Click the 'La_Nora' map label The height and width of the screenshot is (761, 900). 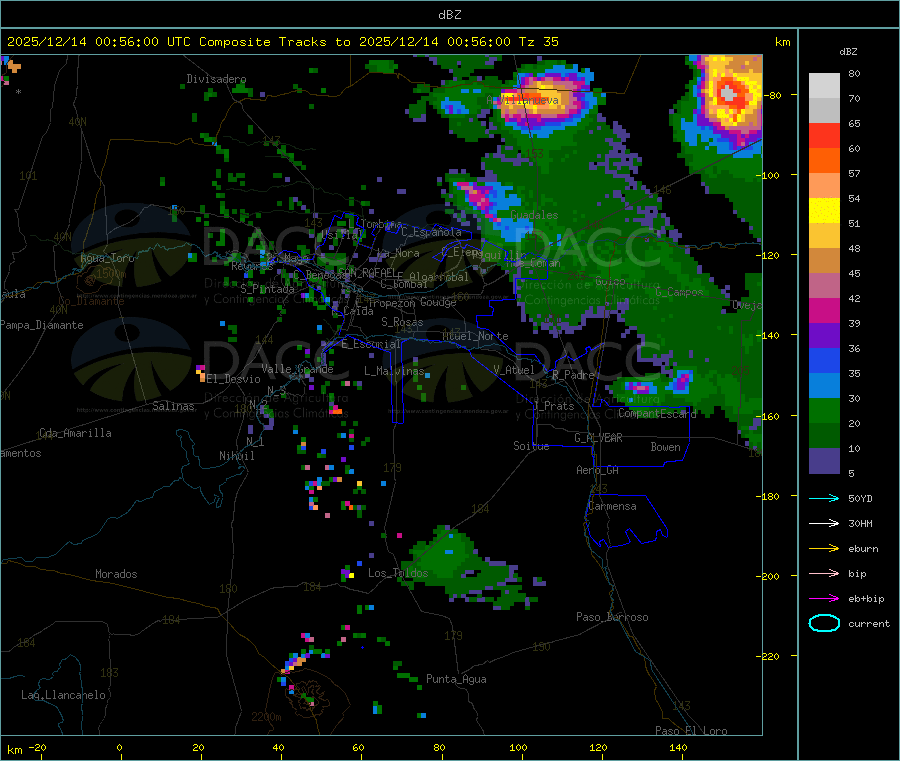point(398,253)
